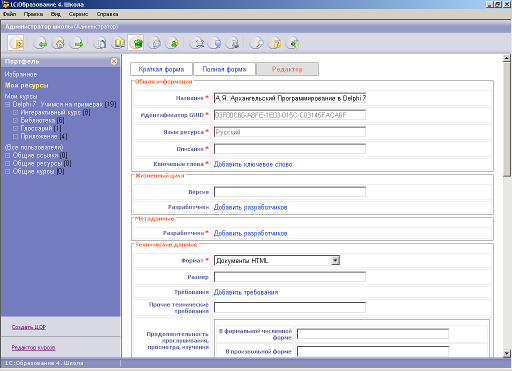Click the green Forward arrow icon
The height and width of the screenshot is (371, 512).
(x=77, y=43)
